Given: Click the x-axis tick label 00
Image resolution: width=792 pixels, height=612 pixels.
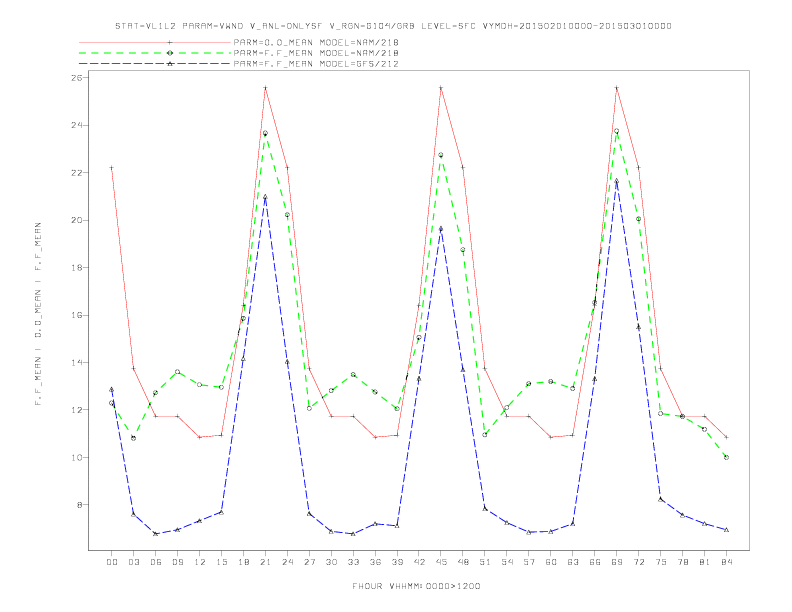Looking at the screenshot, I should click(x=112, y=562).
